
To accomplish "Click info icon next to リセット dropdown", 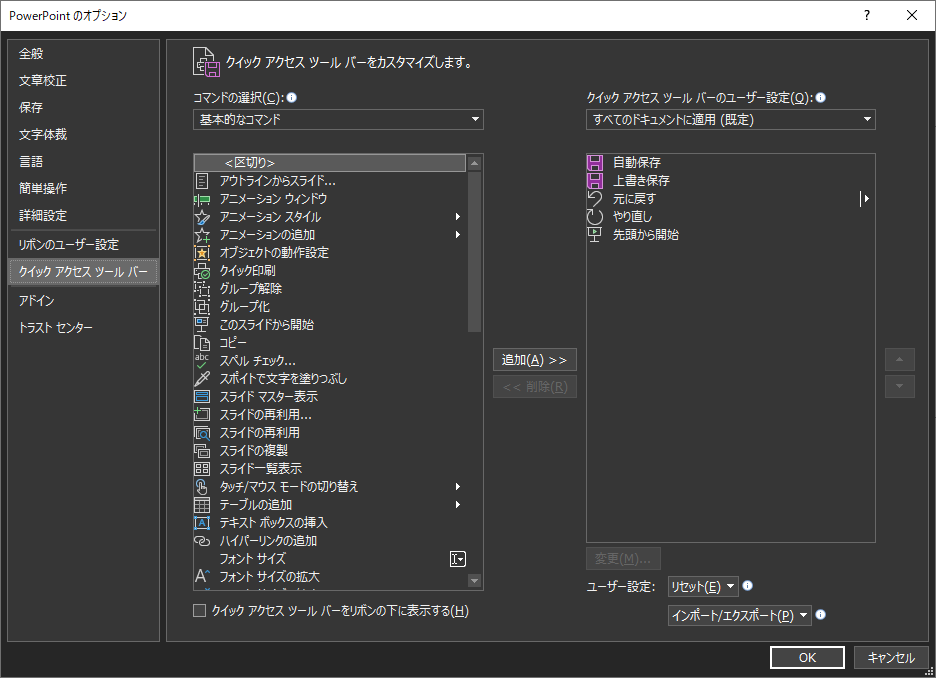I will [747, 585].
